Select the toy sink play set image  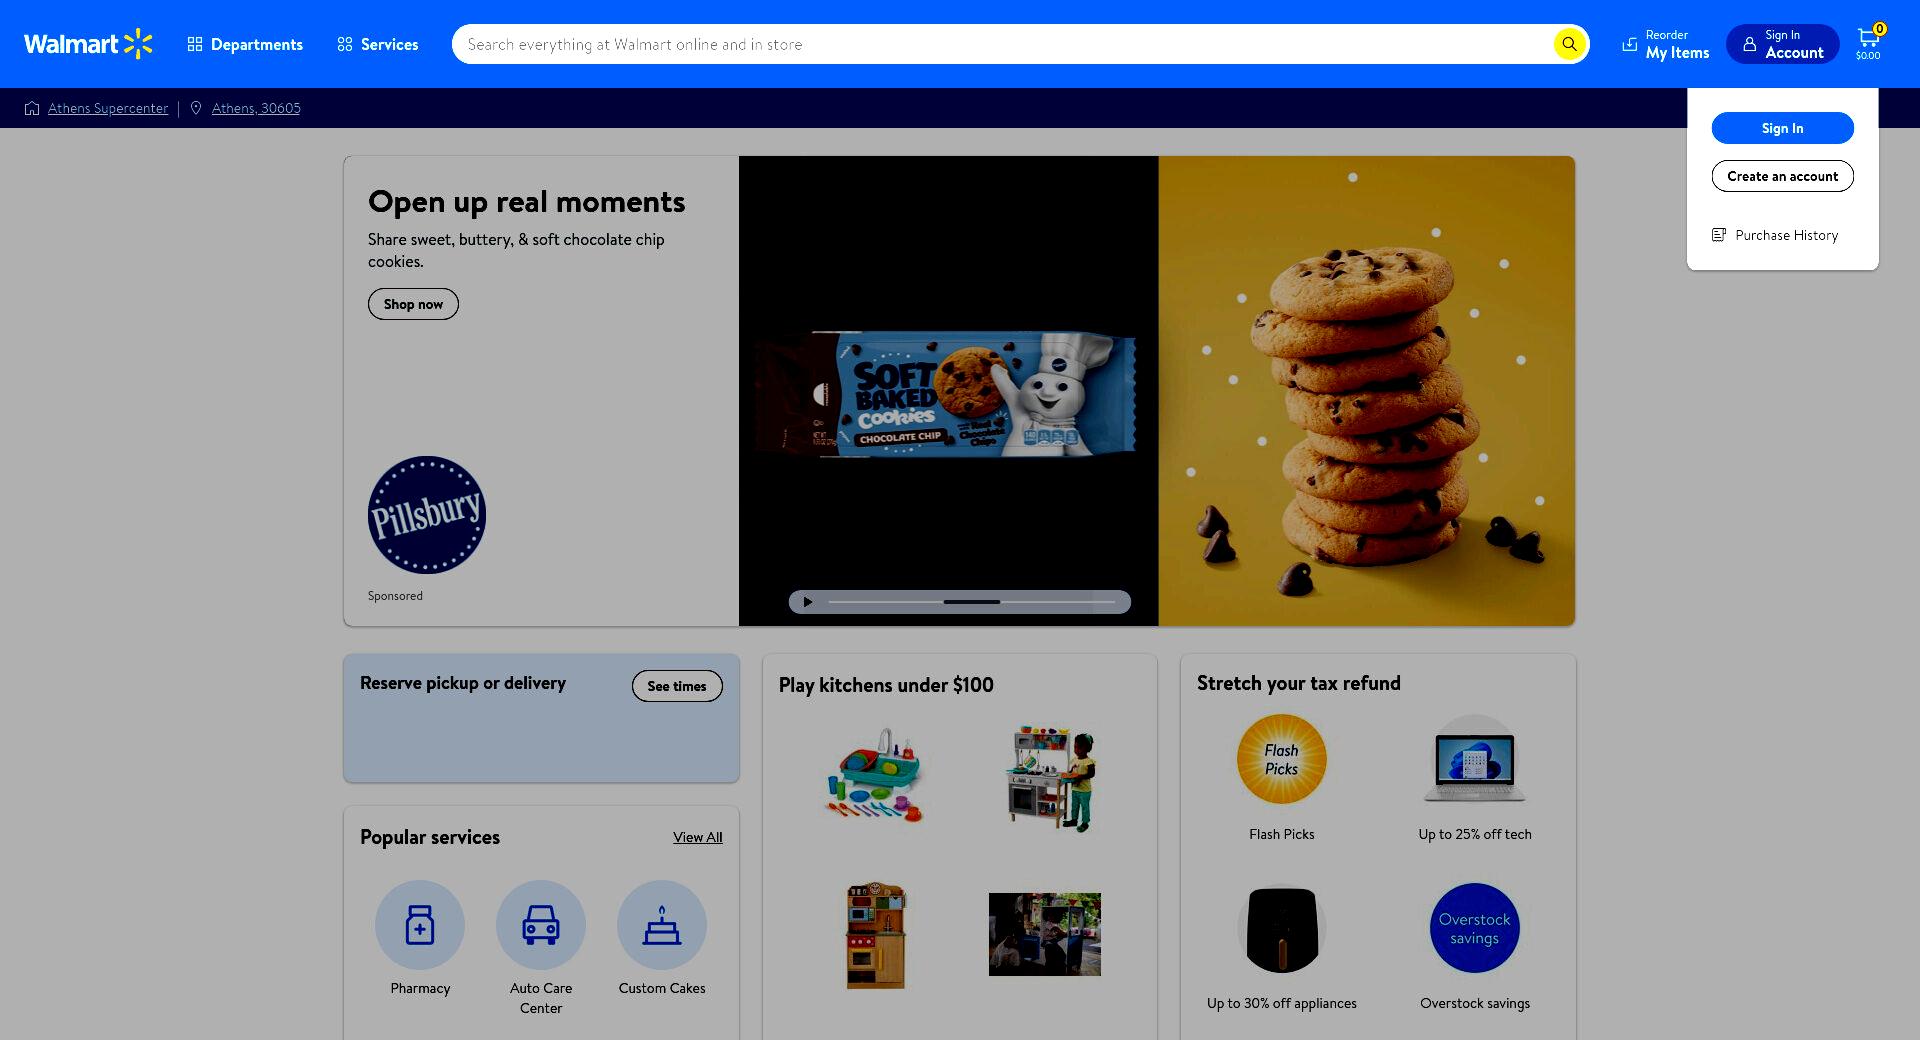pos(876,776)
